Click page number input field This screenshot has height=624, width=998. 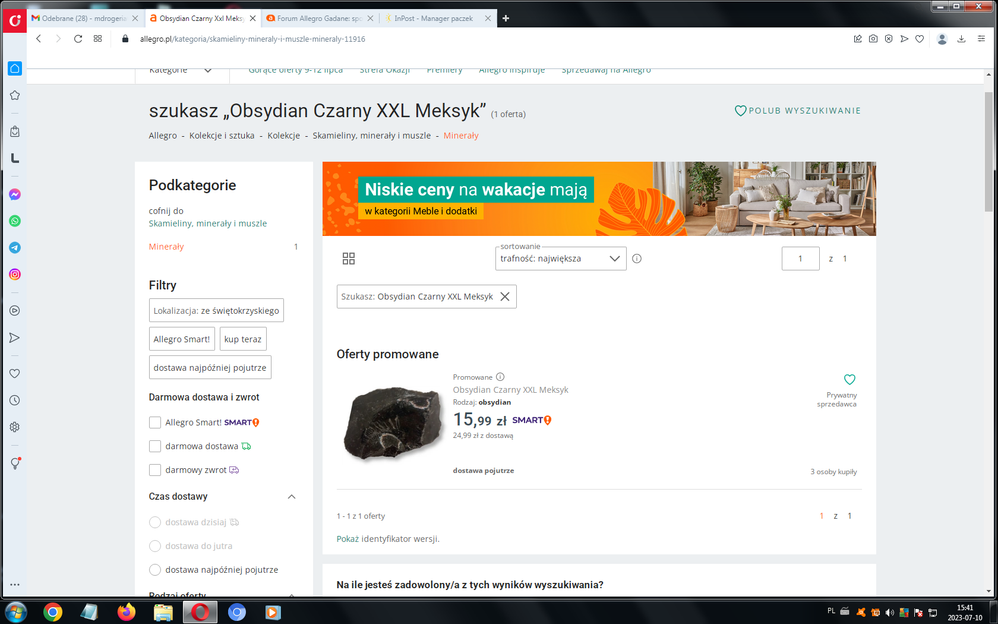(x=800, y=259)
